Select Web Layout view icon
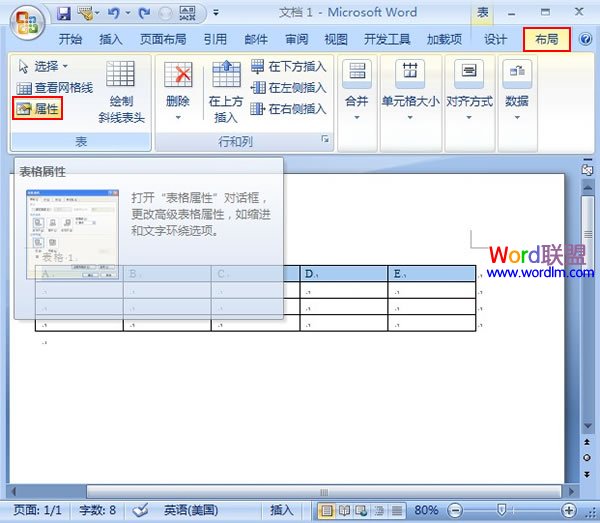600x523 pixels. pyautogui.click(x=361, y=510)
